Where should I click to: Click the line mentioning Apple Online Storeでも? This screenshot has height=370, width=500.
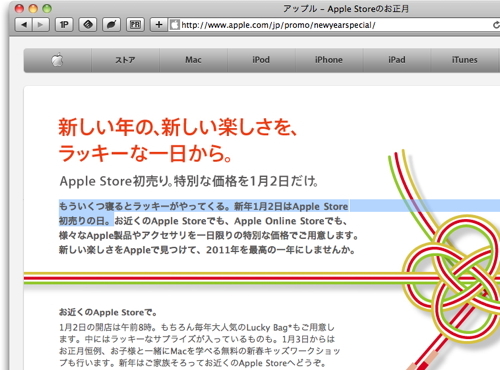(203, 221)
